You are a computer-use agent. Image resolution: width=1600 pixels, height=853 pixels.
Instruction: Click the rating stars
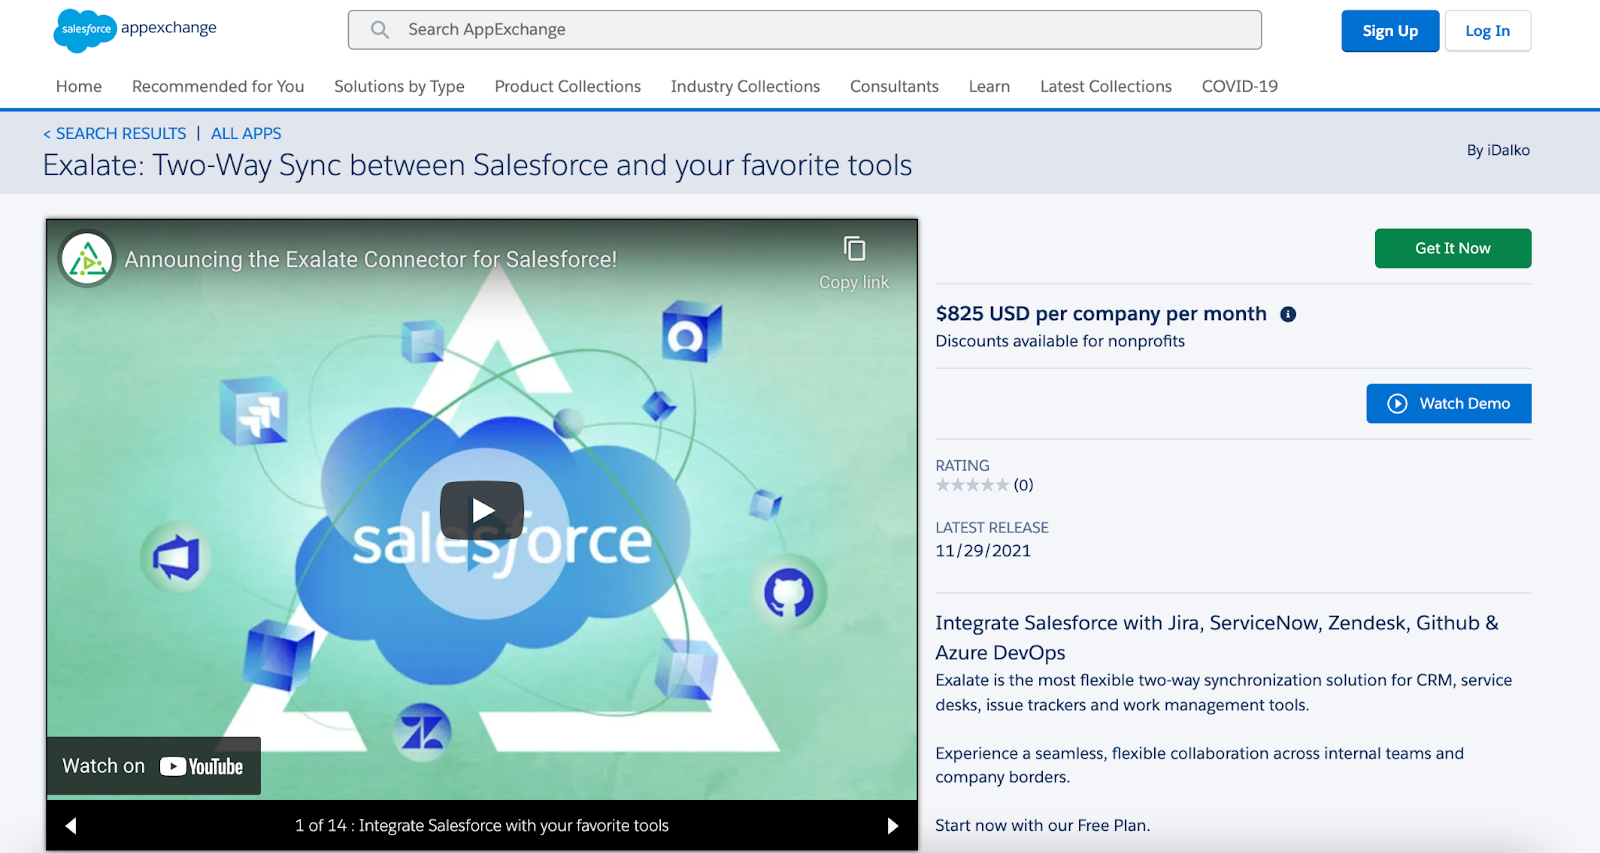click(x=972, y=485)
